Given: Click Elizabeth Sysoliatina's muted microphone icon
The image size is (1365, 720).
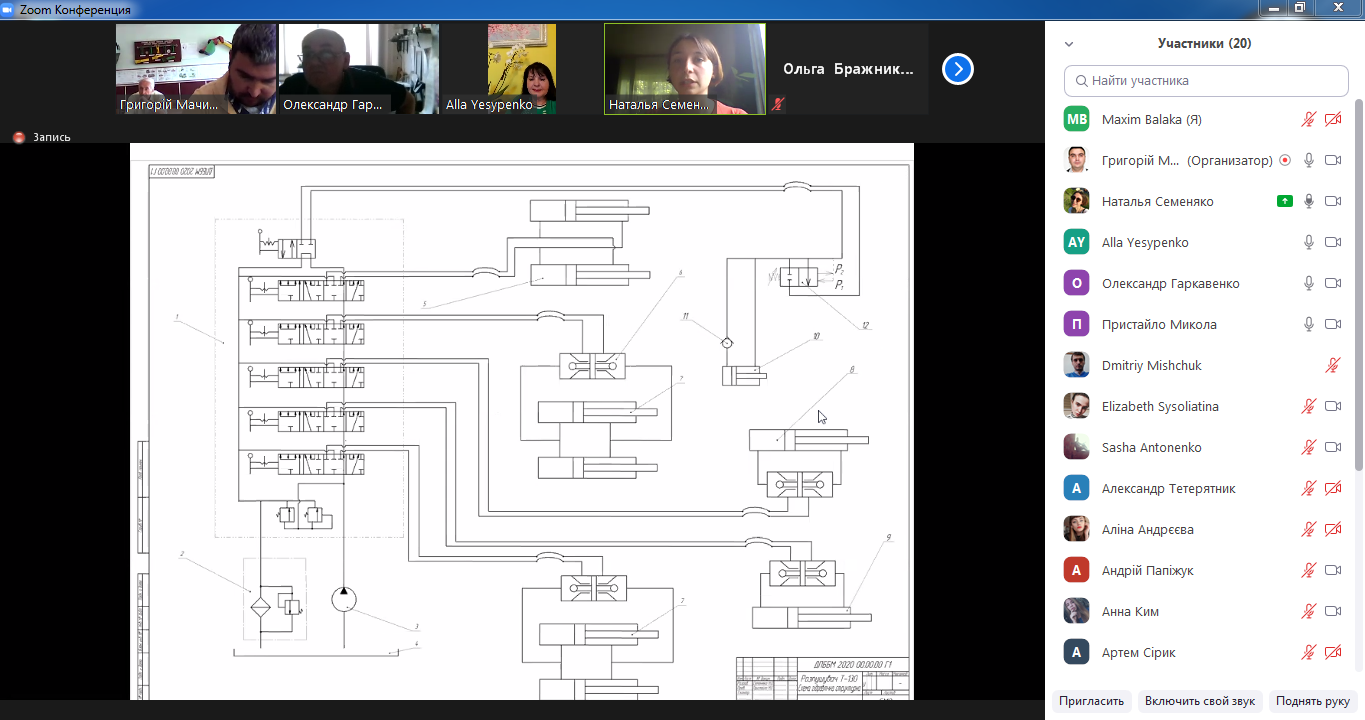Looking at the screenshot, I should coord(1308,406).
